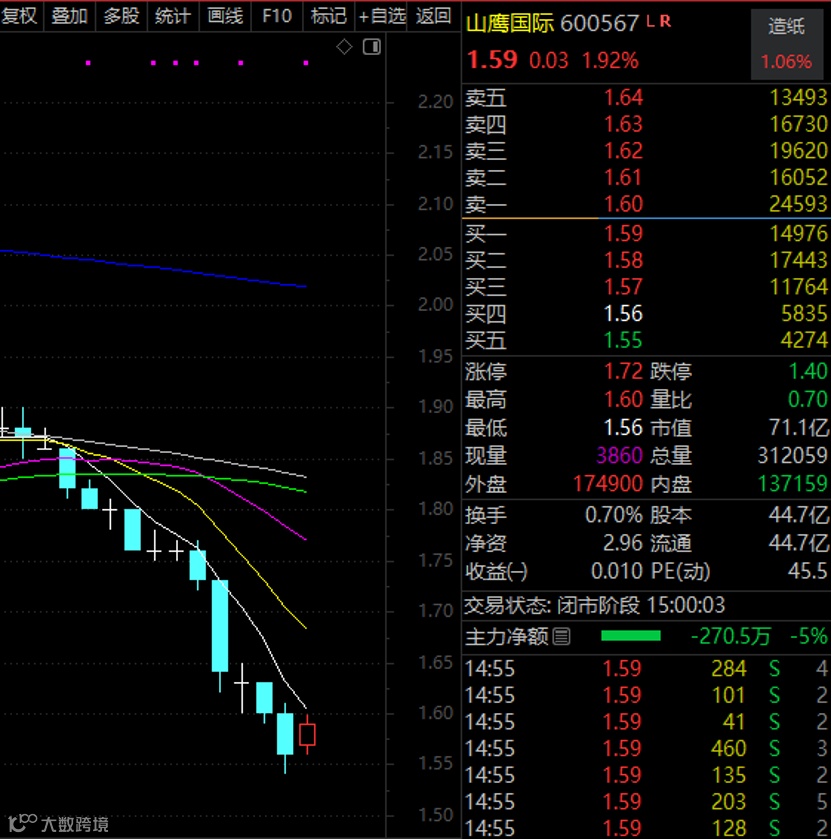Select 买四 bid row at 1.56
The height and width of the screenshot is (840, 832).
click(x=646, y=313)
